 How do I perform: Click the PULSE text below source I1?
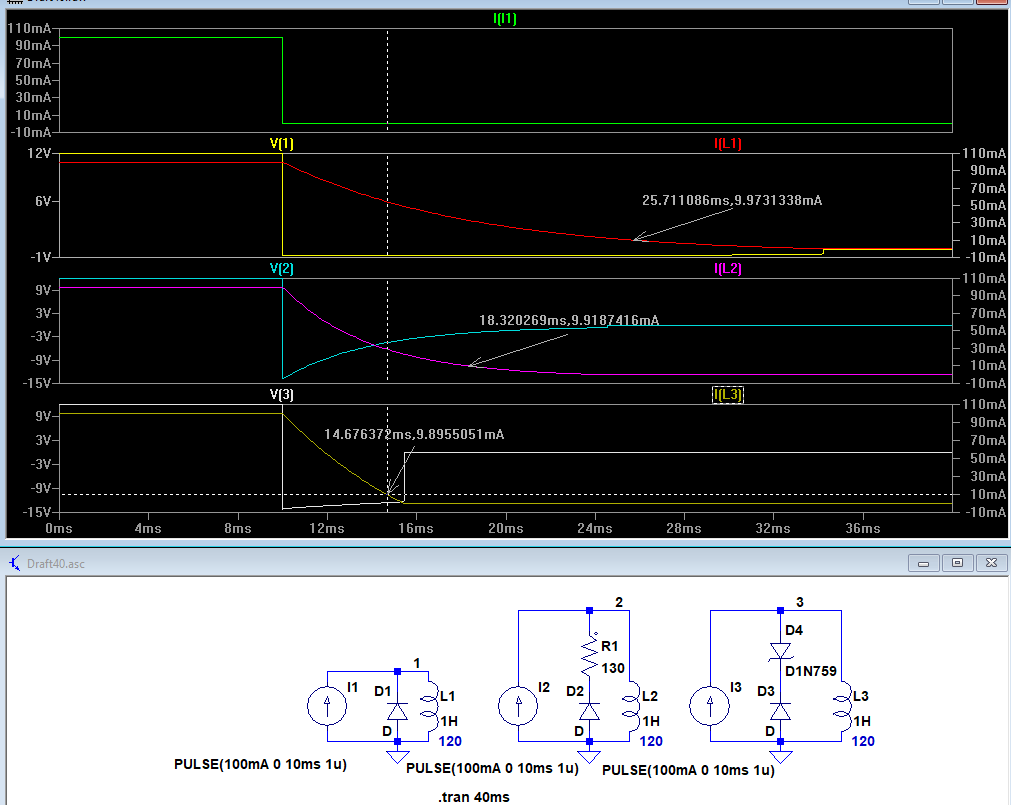tap(260, 764)
